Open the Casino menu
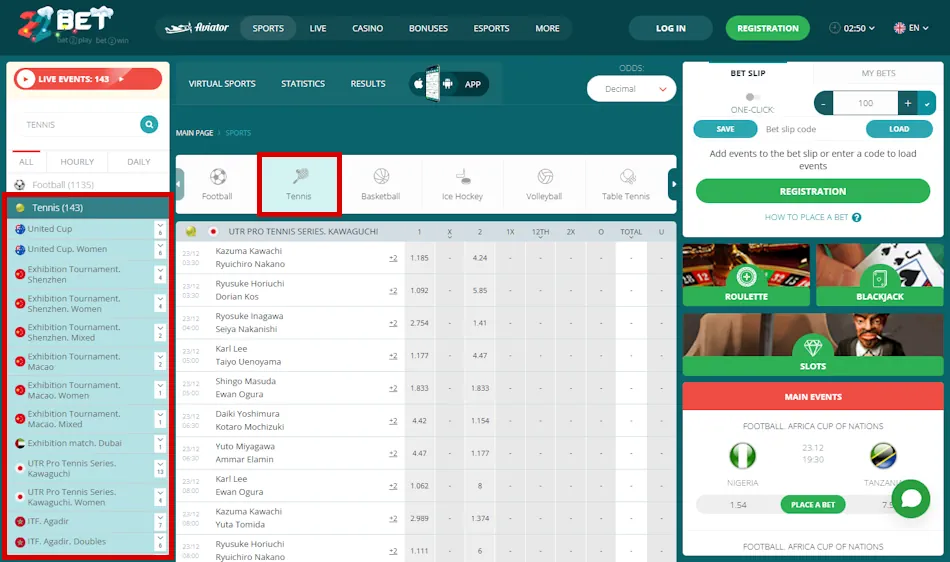 (367, 28)
